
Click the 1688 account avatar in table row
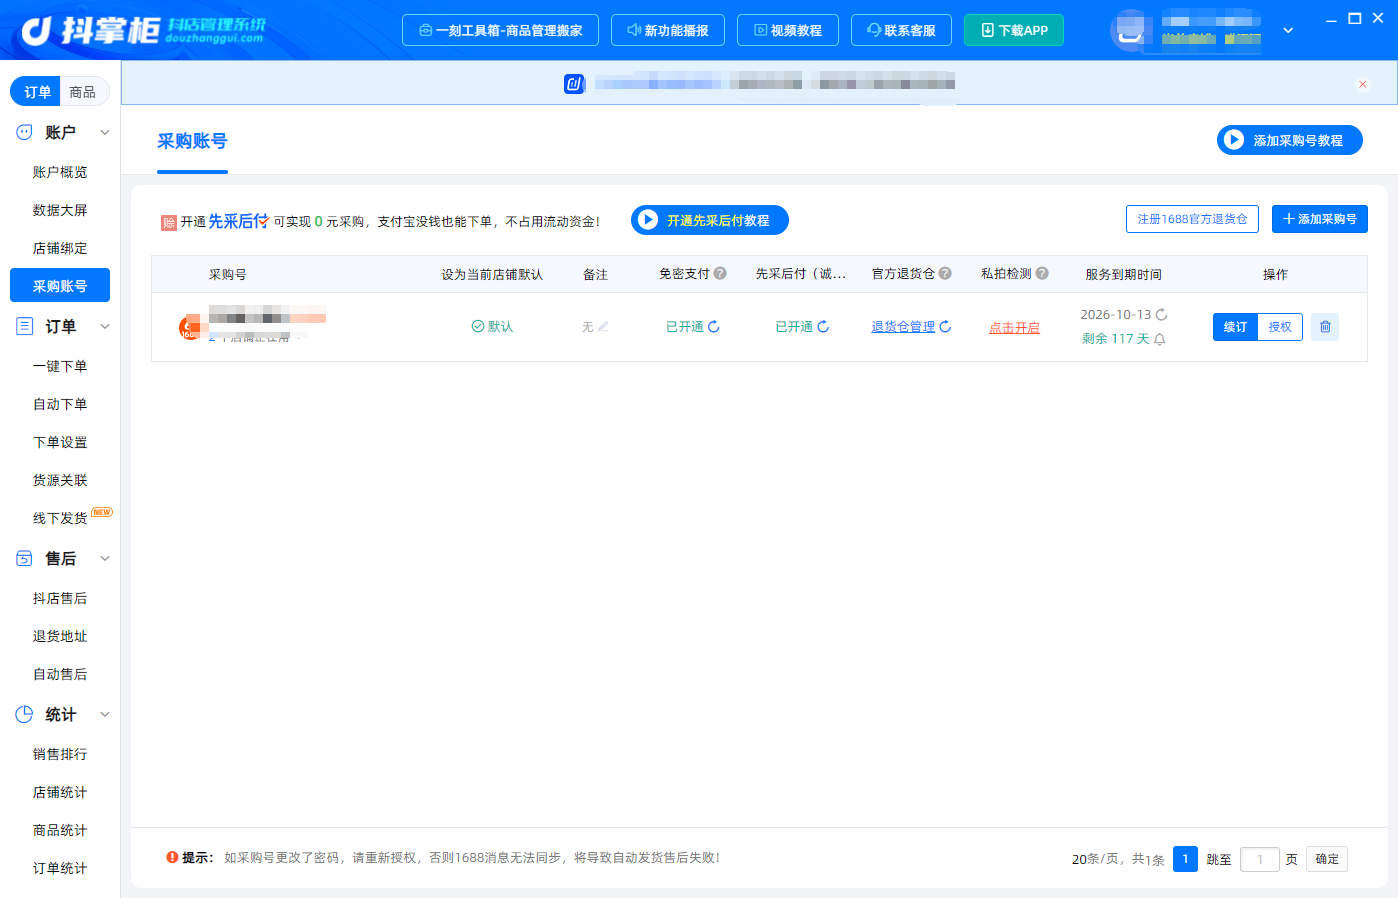189,327
